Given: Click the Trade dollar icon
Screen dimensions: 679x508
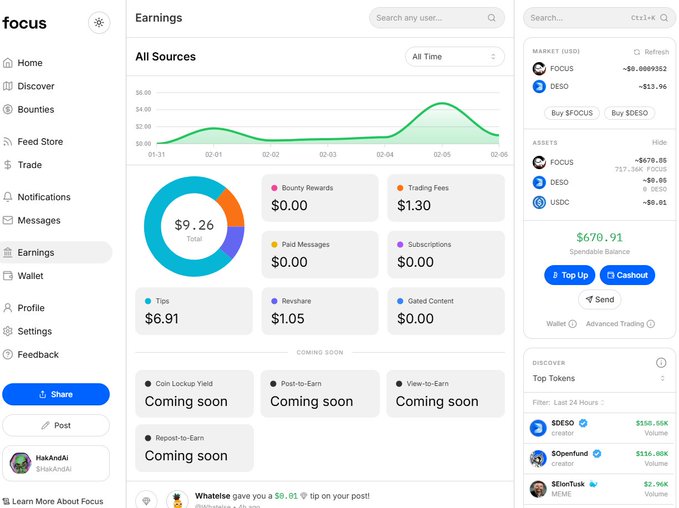Looking at the screenshot, I should point(8,165).
